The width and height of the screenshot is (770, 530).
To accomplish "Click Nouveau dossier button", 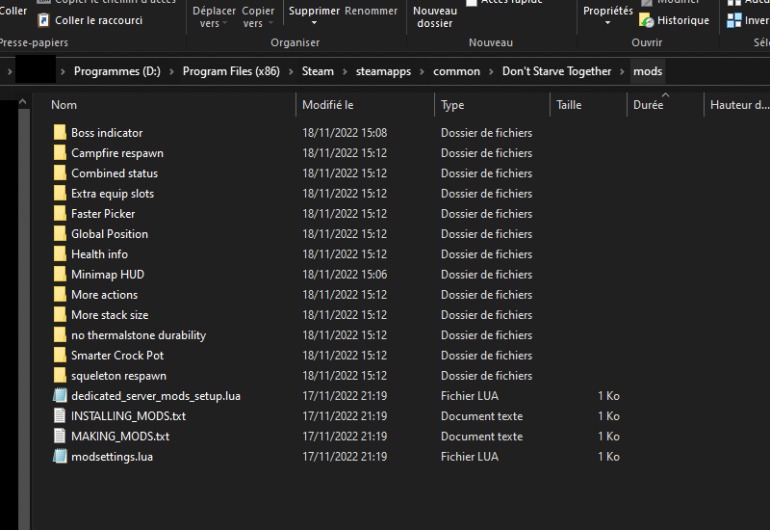I will click(435, 16).
